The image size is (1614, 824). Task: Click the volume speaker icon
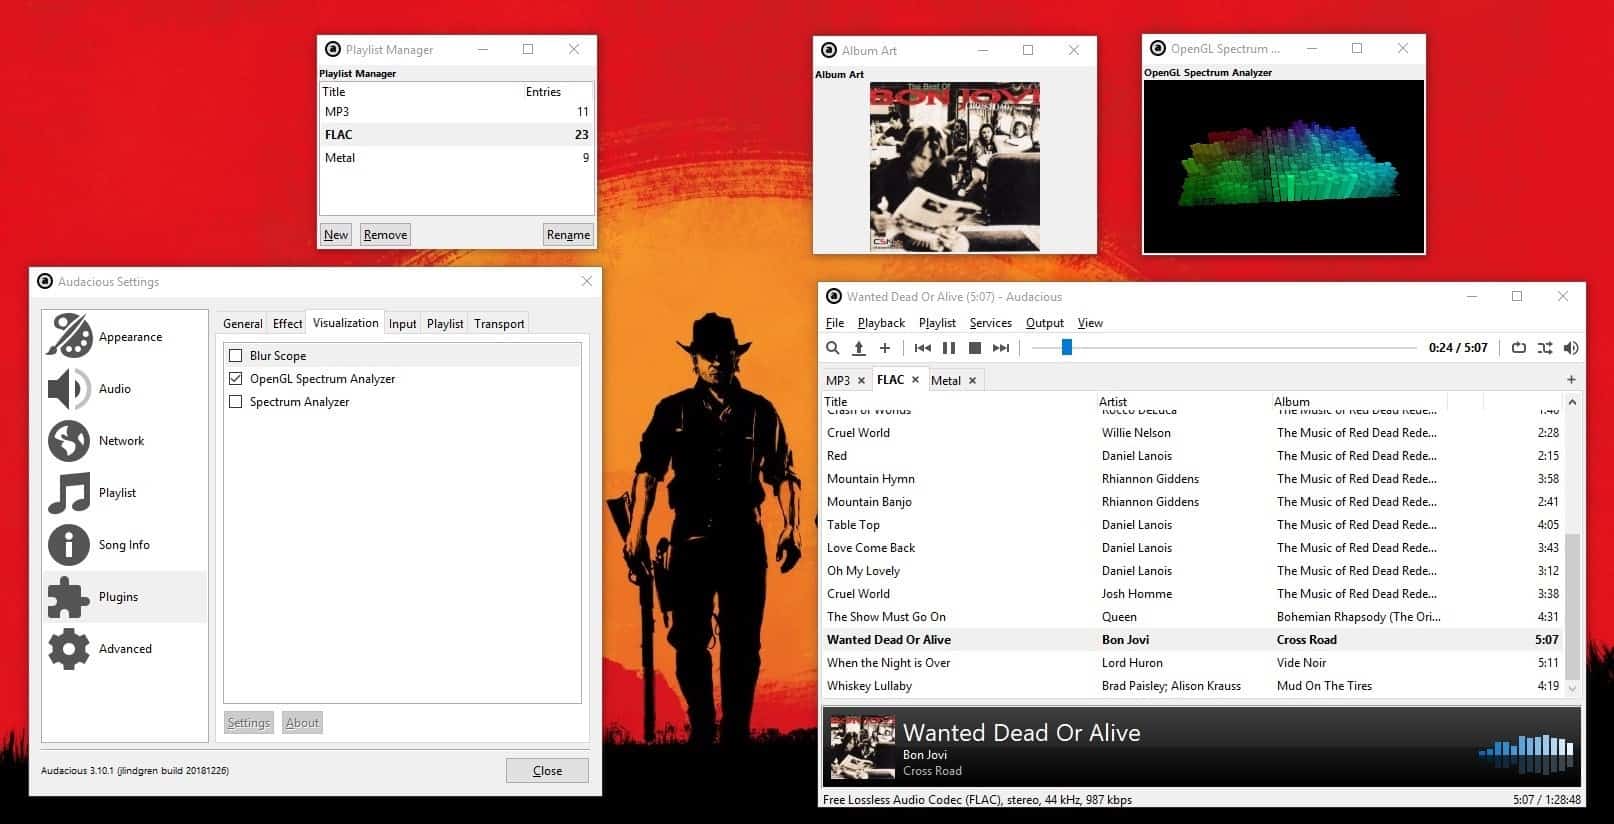[x=1570, y=348]
